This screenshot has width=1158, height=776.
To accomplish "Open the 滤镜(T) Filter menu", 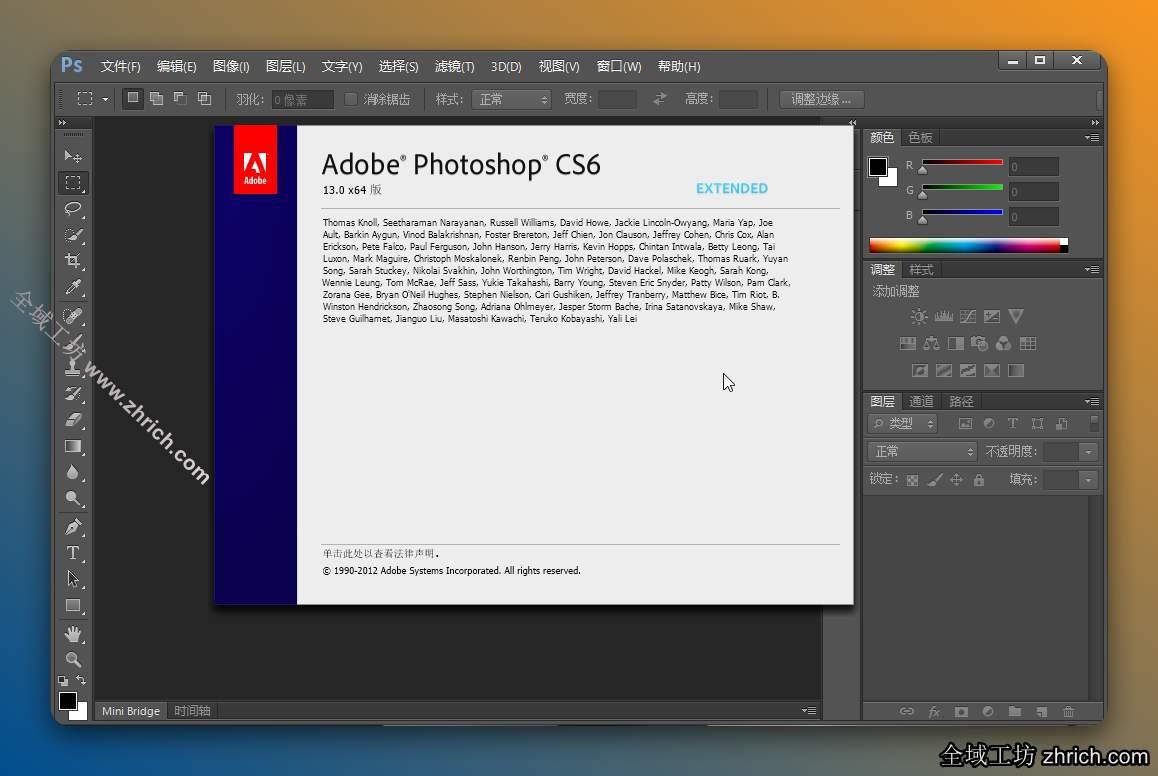I will (x=454, y=66).
